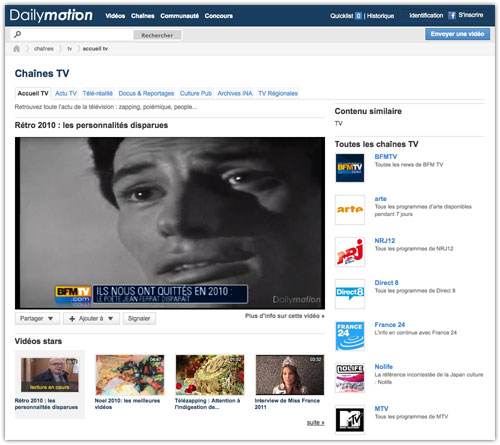Expand the Ajouter à dropdown

[91, 318]
